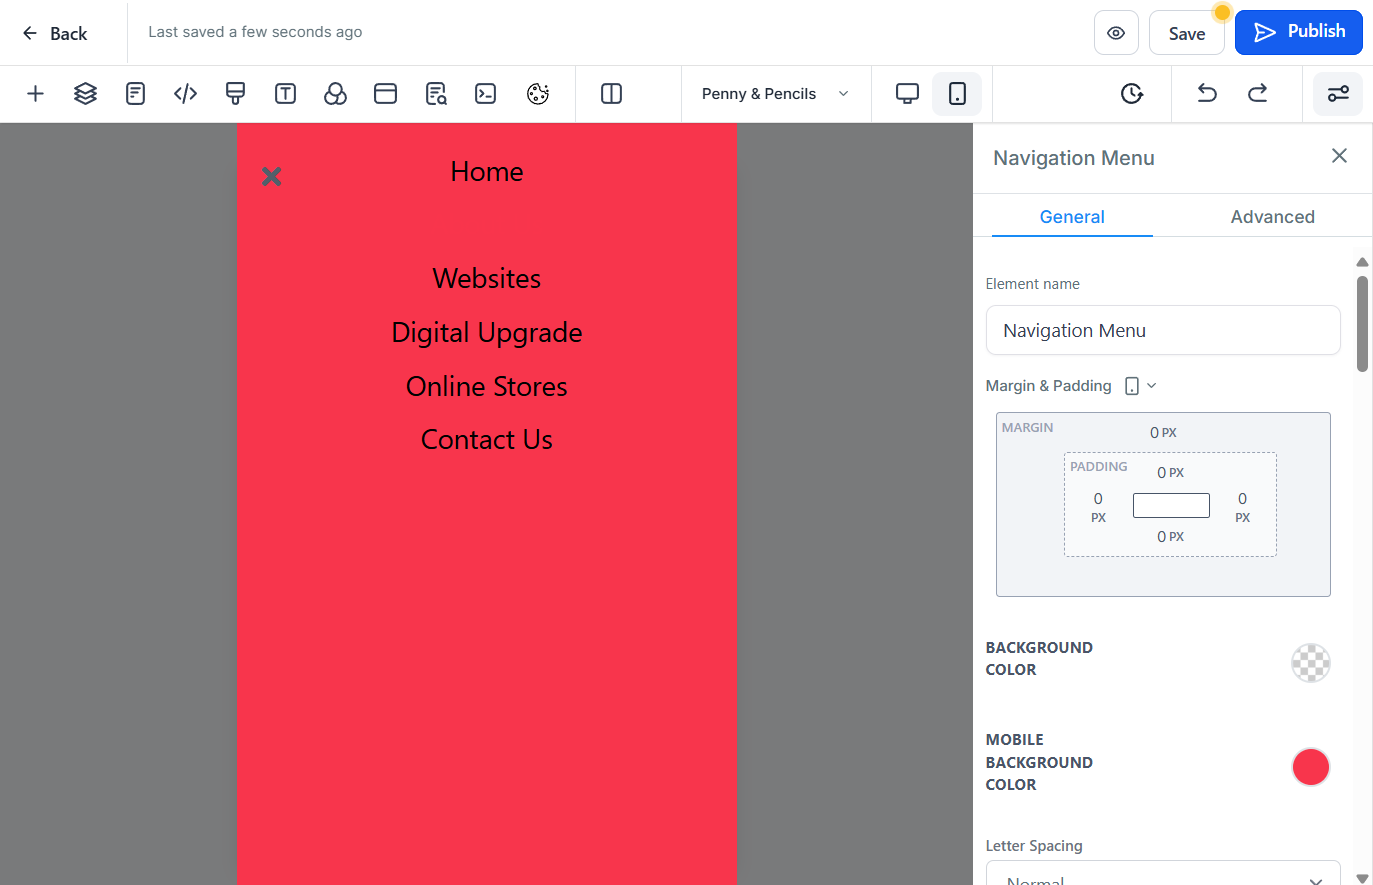The height and width of the screenshot is (885, 1373).
Task: Open the Penny & Pencils page dropdown
Action: (776, 94)
